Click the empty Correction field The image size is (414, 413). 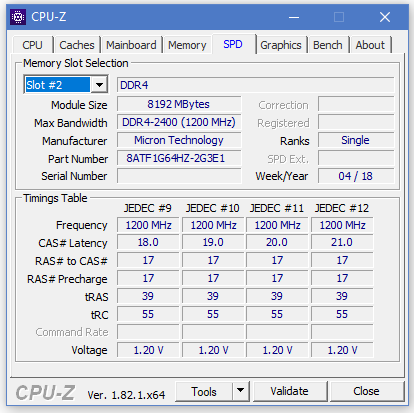coord(356,104)
